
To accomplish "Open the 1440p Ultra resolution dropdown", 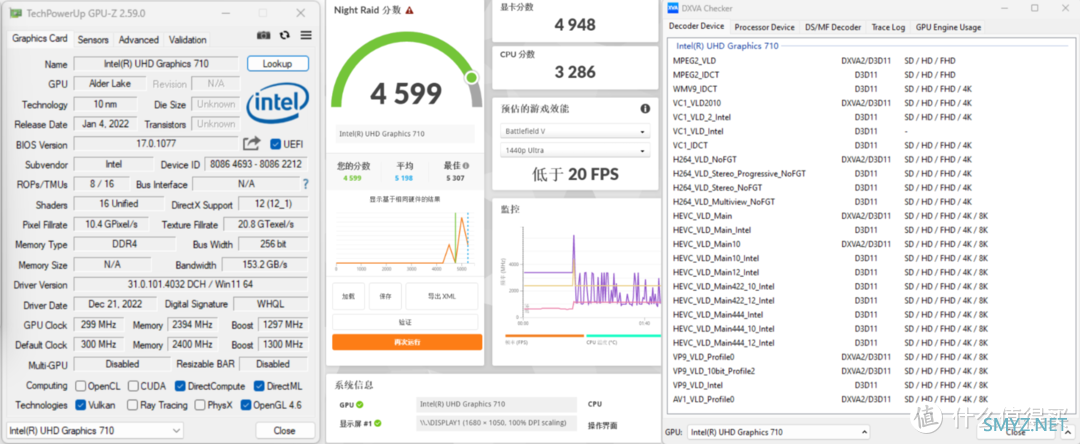I will (574, 150).
